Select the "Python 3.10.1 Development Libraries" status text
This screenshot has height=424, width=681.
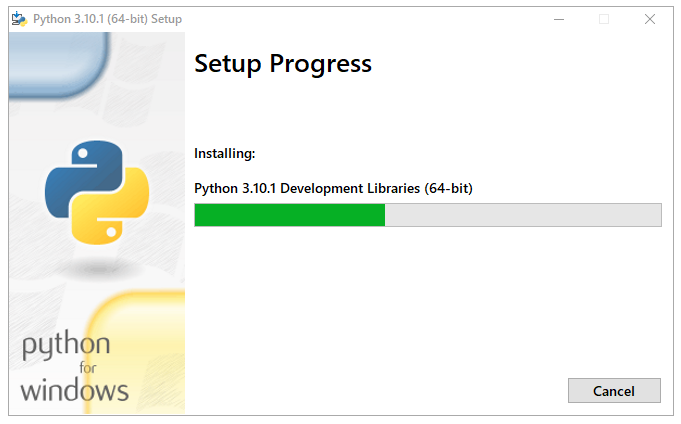pos(333,188)
